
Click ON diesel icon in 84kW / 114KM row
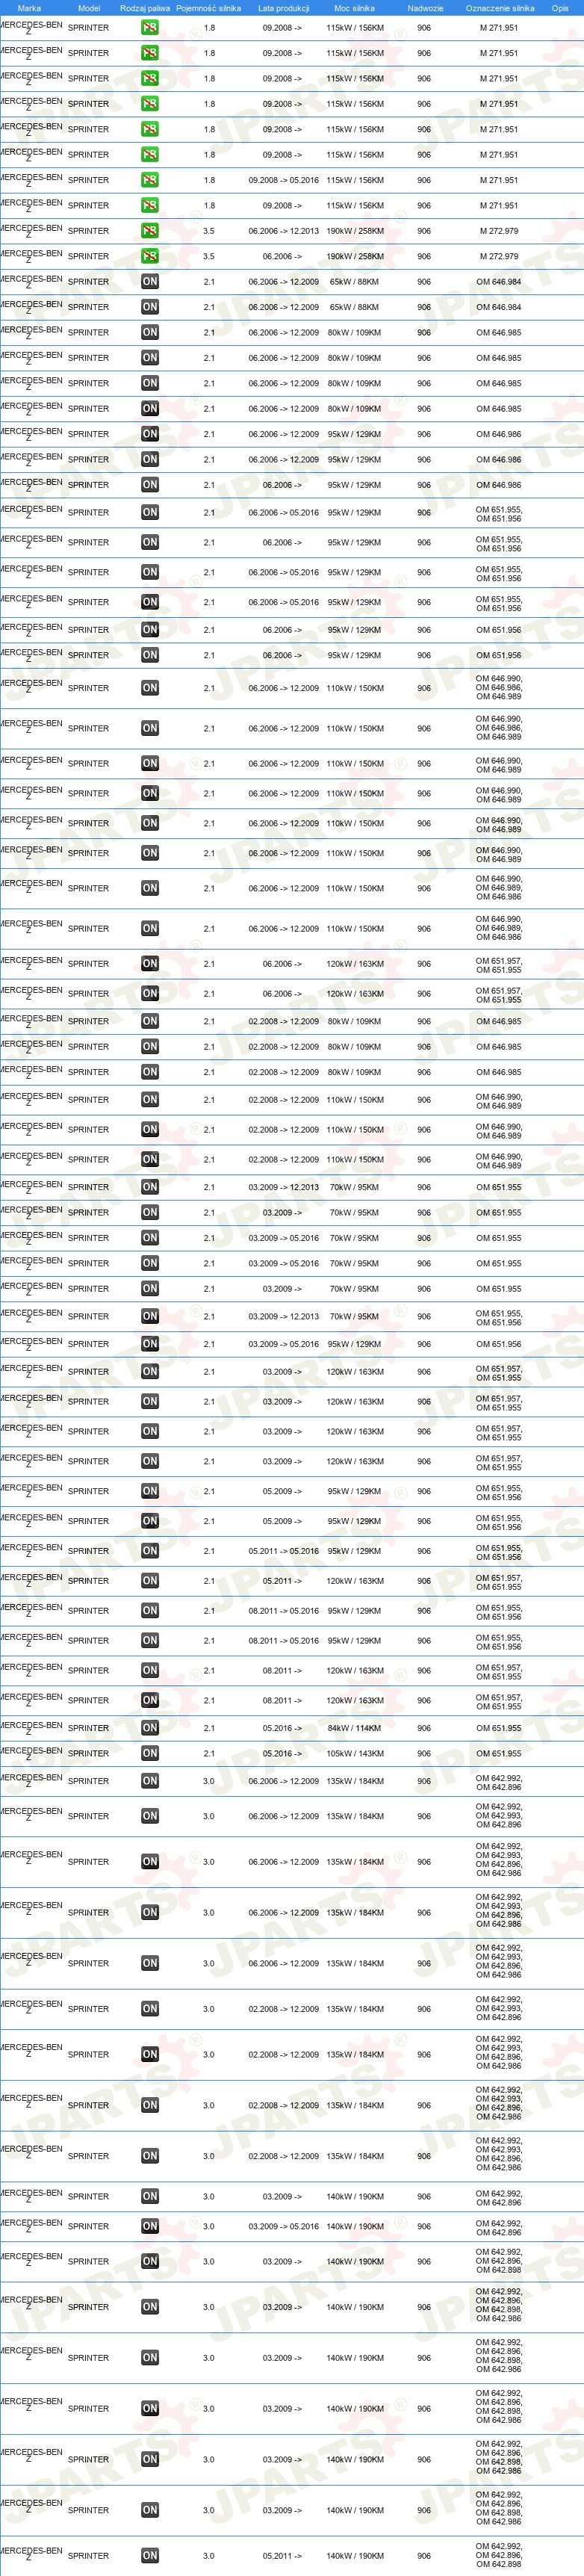click(x=150, y=1728)
